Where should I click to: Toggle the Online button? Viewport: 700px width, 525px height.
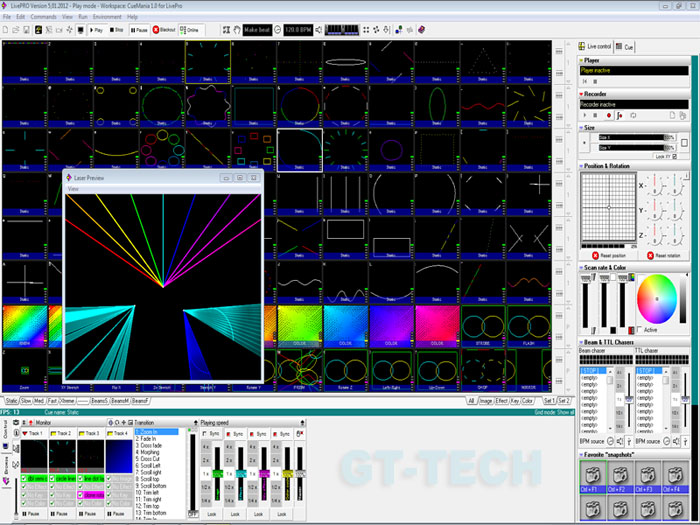coord(189,30)
